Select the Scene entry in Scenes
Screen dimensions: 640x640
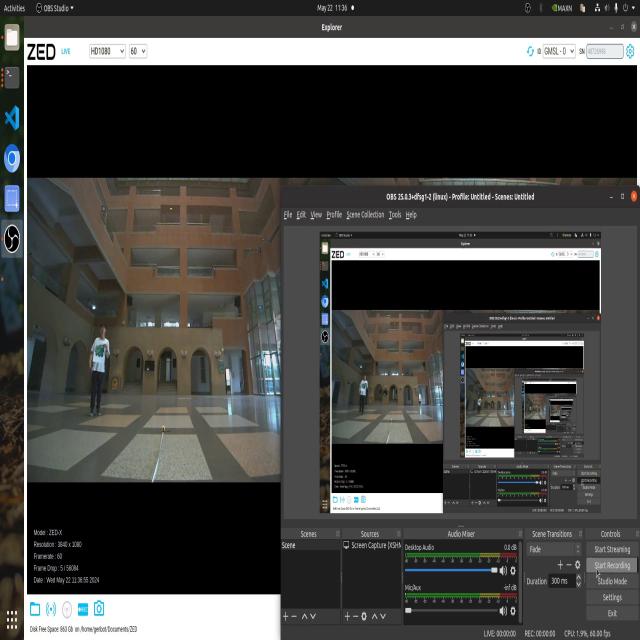pos(310,545)
